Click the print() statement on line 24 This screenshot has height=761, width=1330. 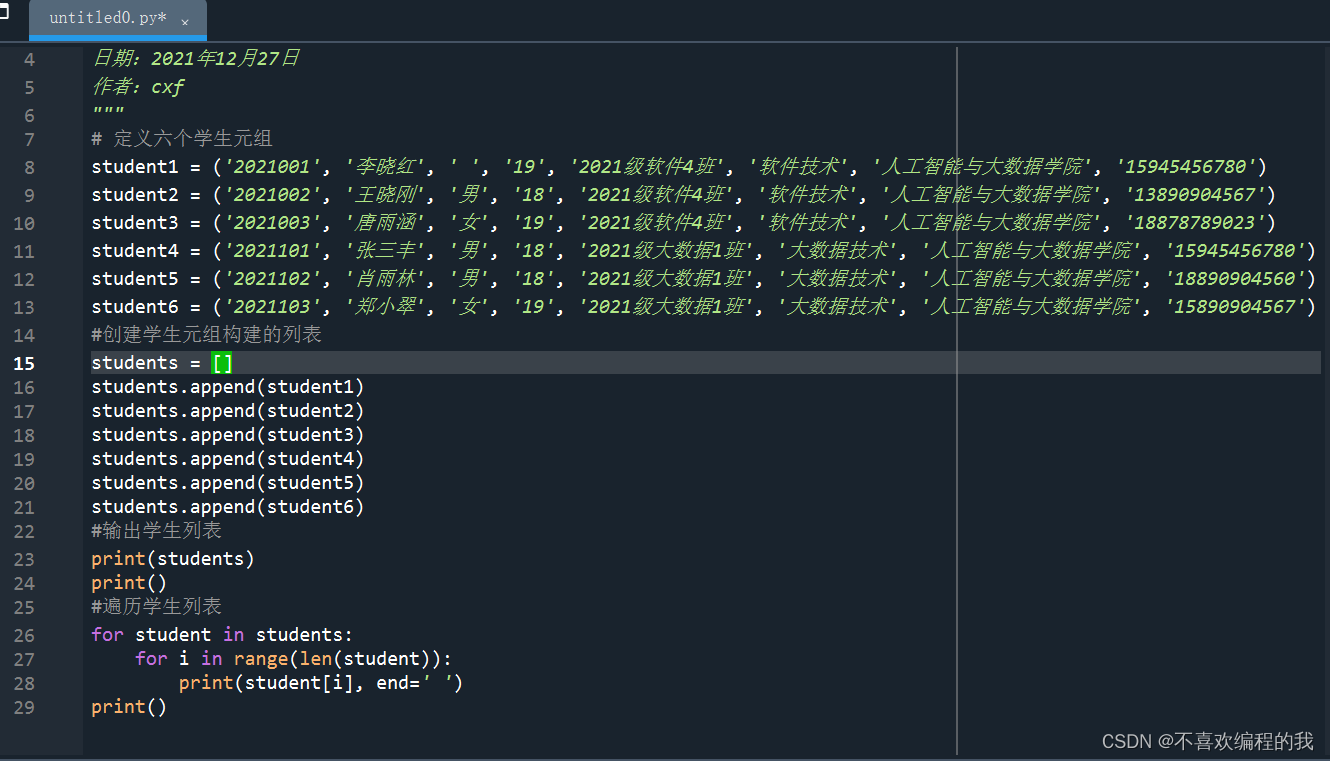(129, 582)
